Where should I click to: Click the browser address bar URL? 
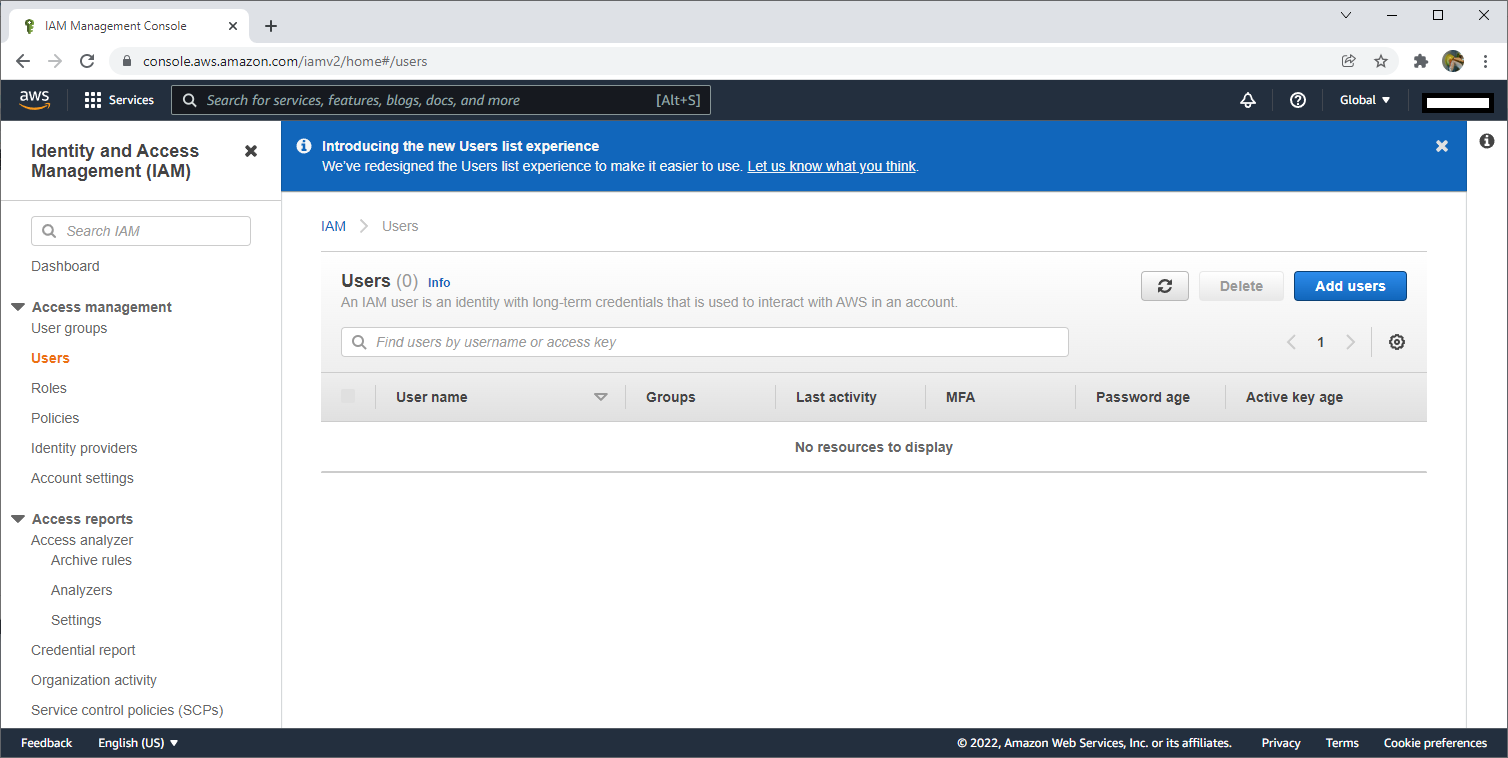(285, 61)
